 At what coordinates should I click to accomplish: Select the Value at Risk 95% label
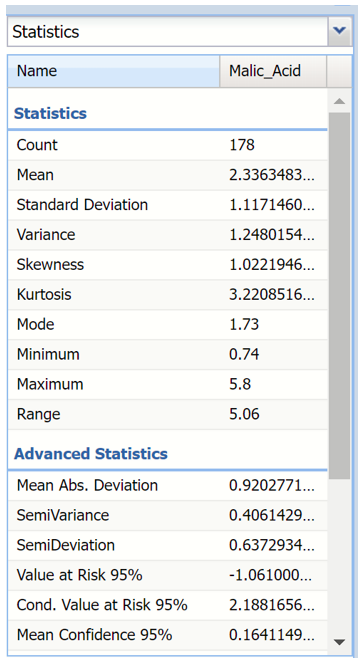pos(79,575)
